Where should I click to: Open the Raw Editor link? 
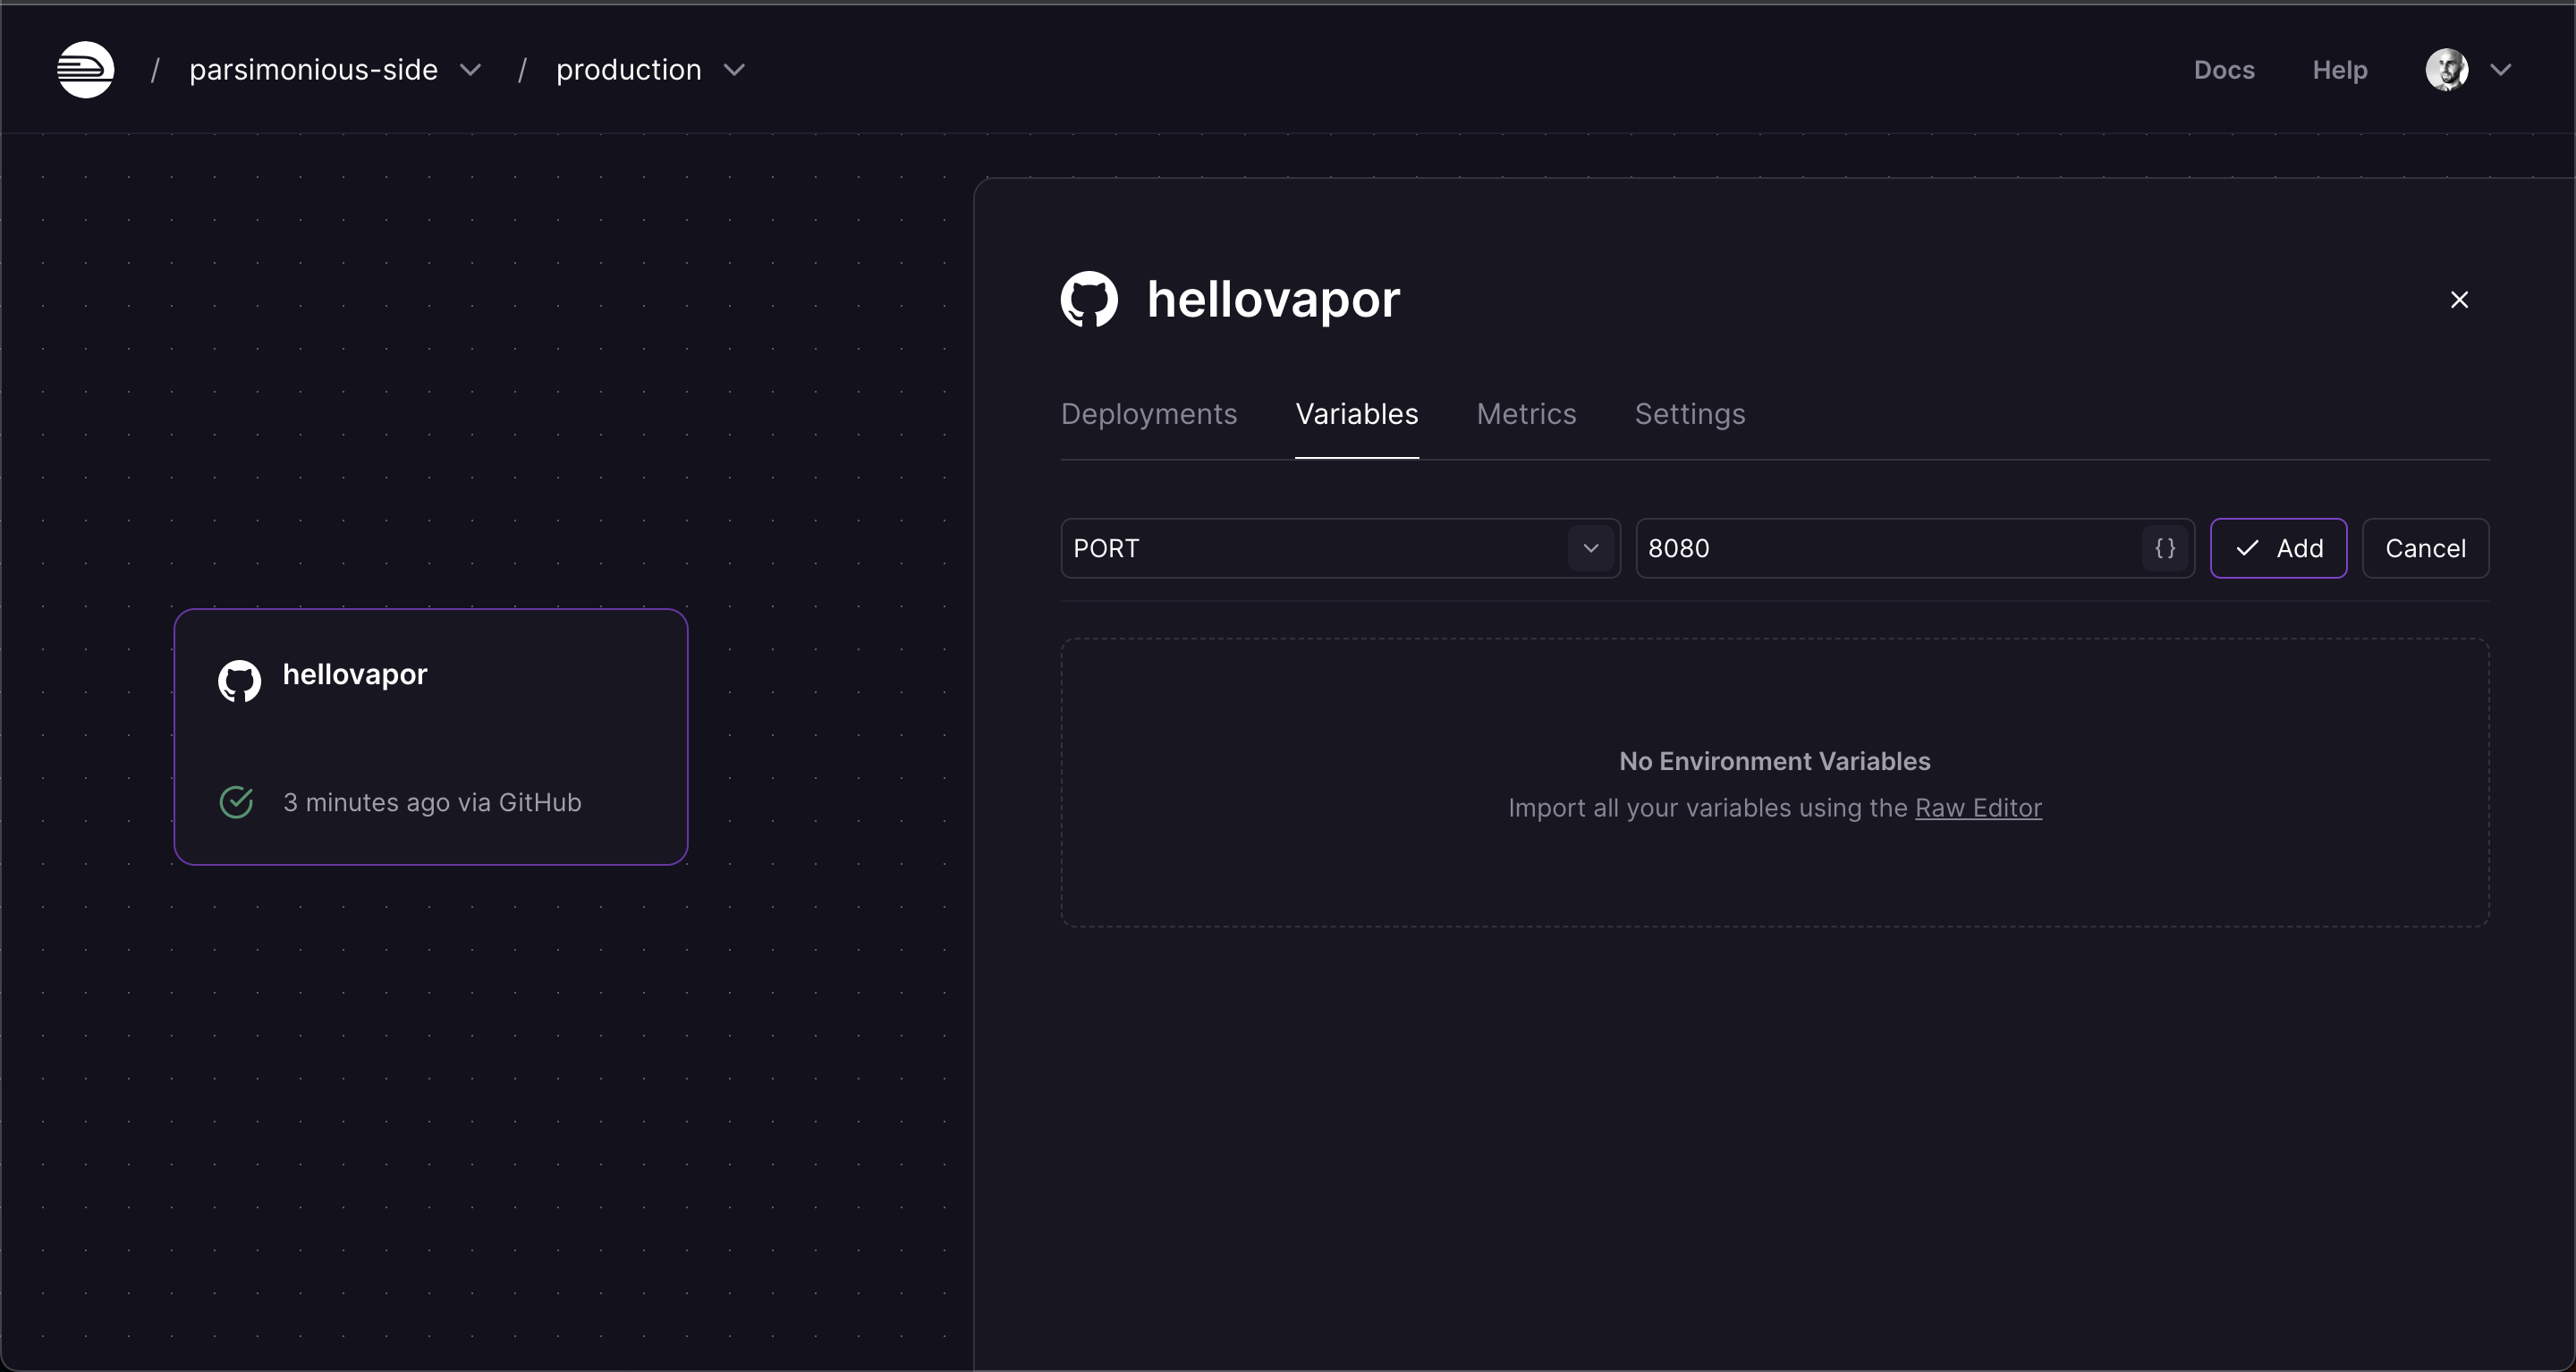click(1978, 808)
